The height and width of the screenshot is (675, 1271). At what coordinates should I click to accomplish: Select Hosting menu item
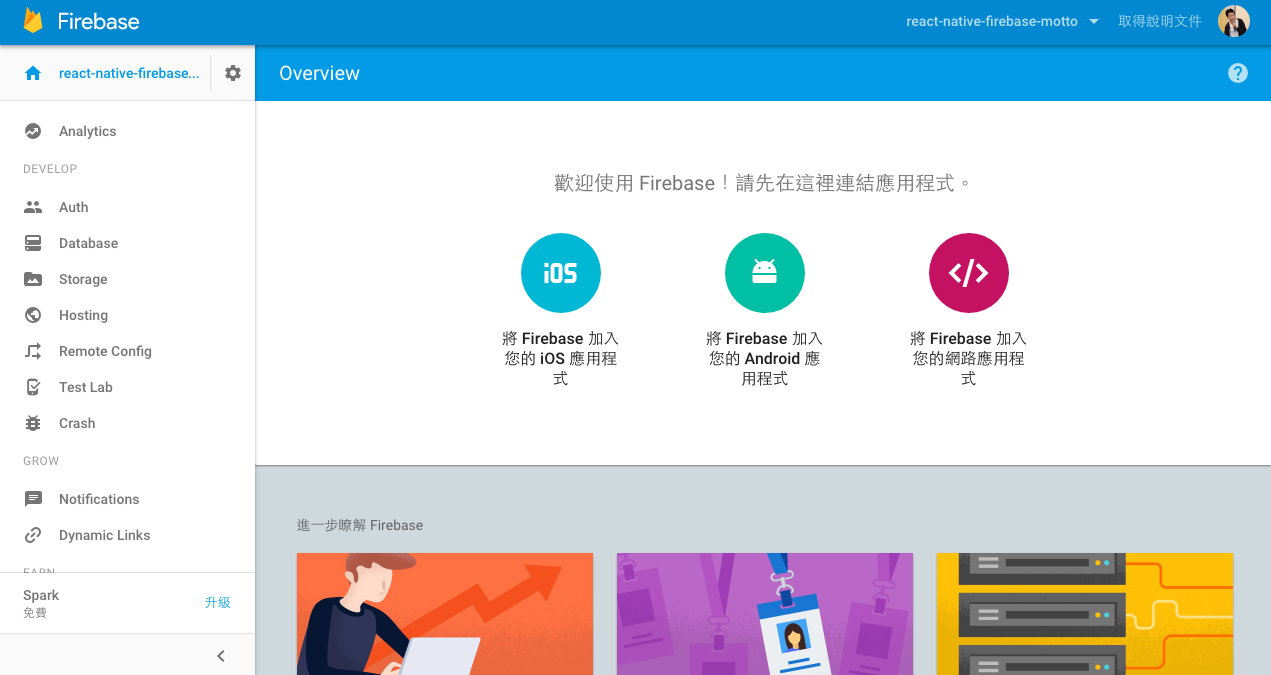(83, 315)
